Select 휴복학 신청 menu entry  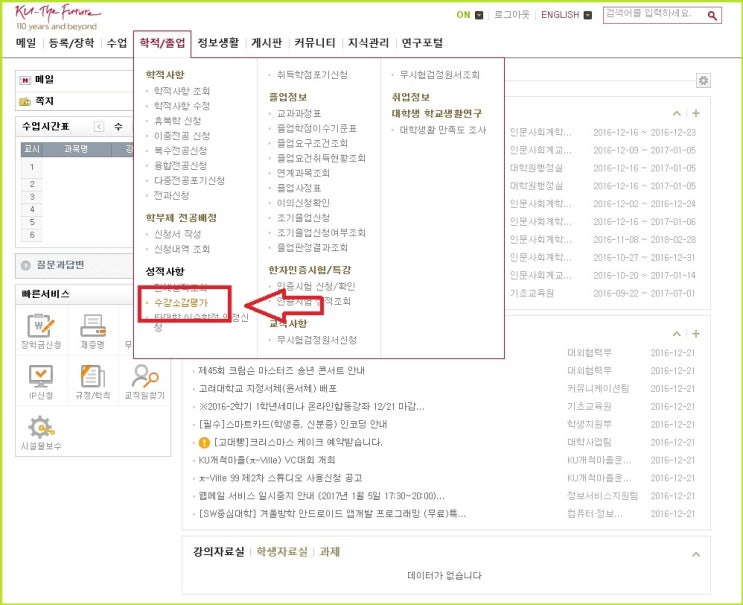pos(178,121)
